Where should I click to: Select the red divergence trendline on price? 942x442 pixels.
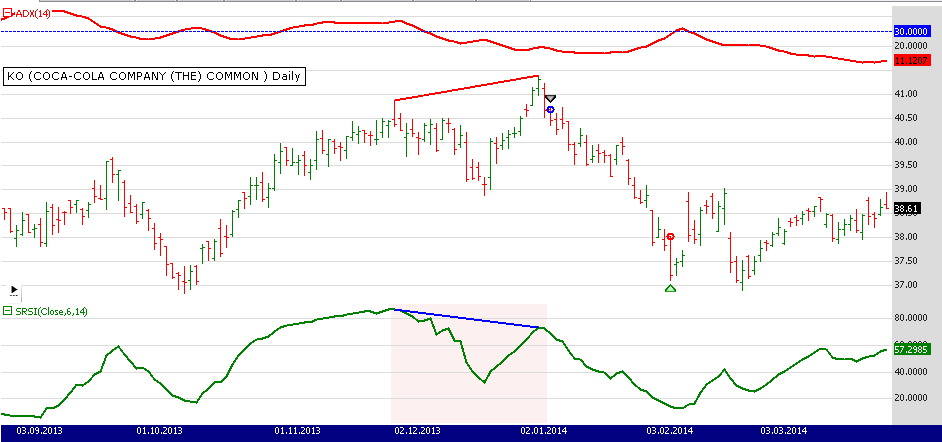[467, 88]
